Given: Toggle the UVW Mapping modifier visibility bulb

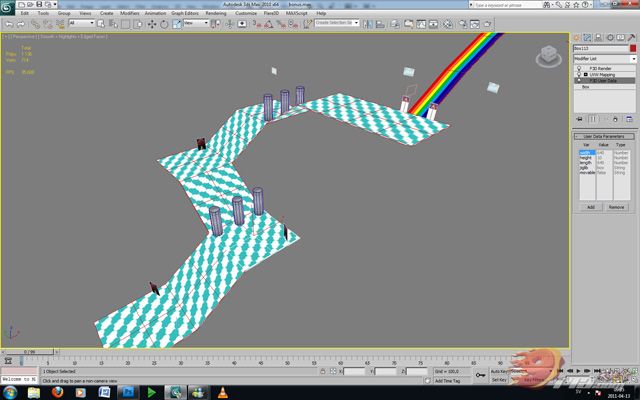Looking at the screenshot, I should point(579,74).
